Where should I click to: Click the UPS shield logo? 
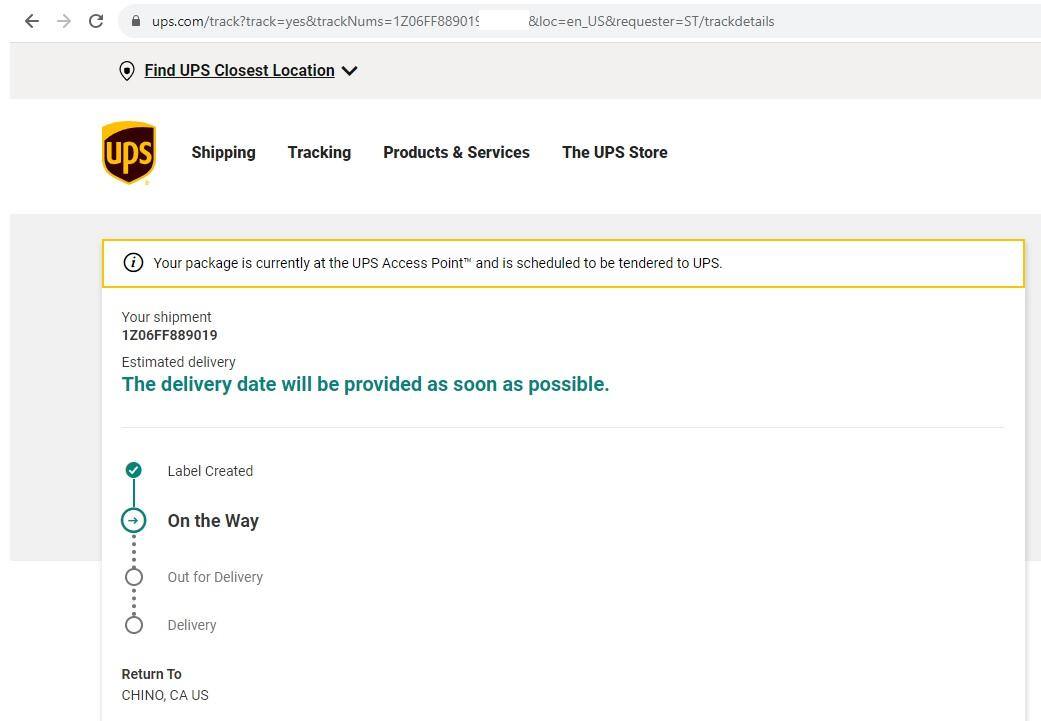pos(129,153)
